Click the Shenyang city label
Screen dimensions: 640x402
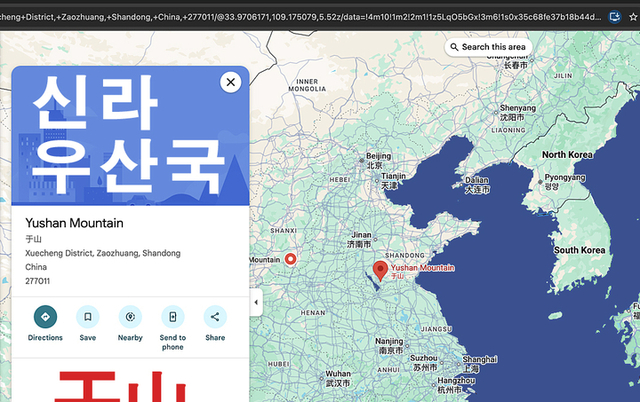tap(518, 113)
